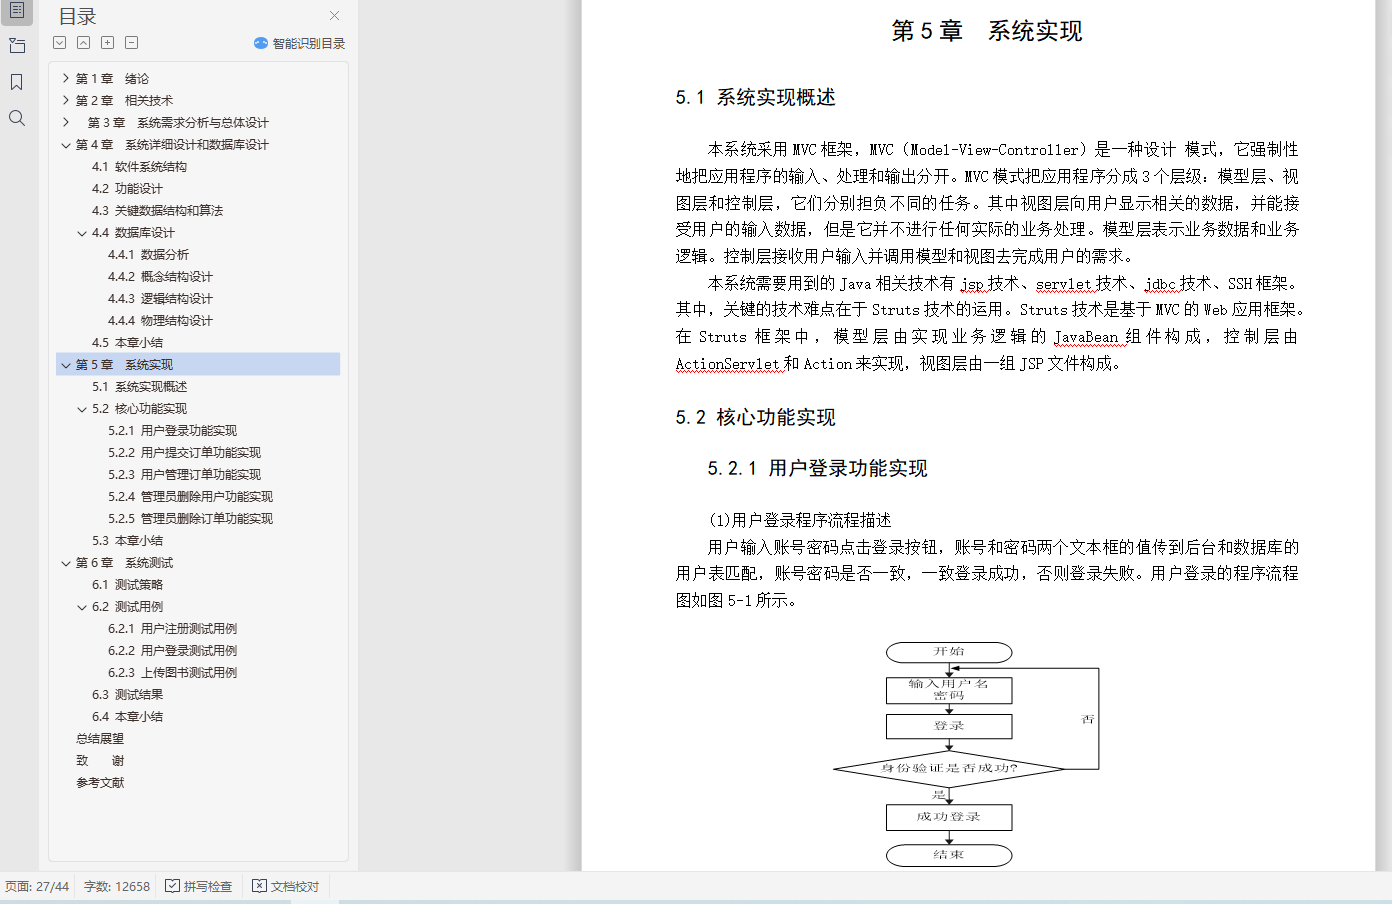Screen dimensions: 1392x904
Task: Select 6.4 本章小结 entry
Action: [127, 716]
